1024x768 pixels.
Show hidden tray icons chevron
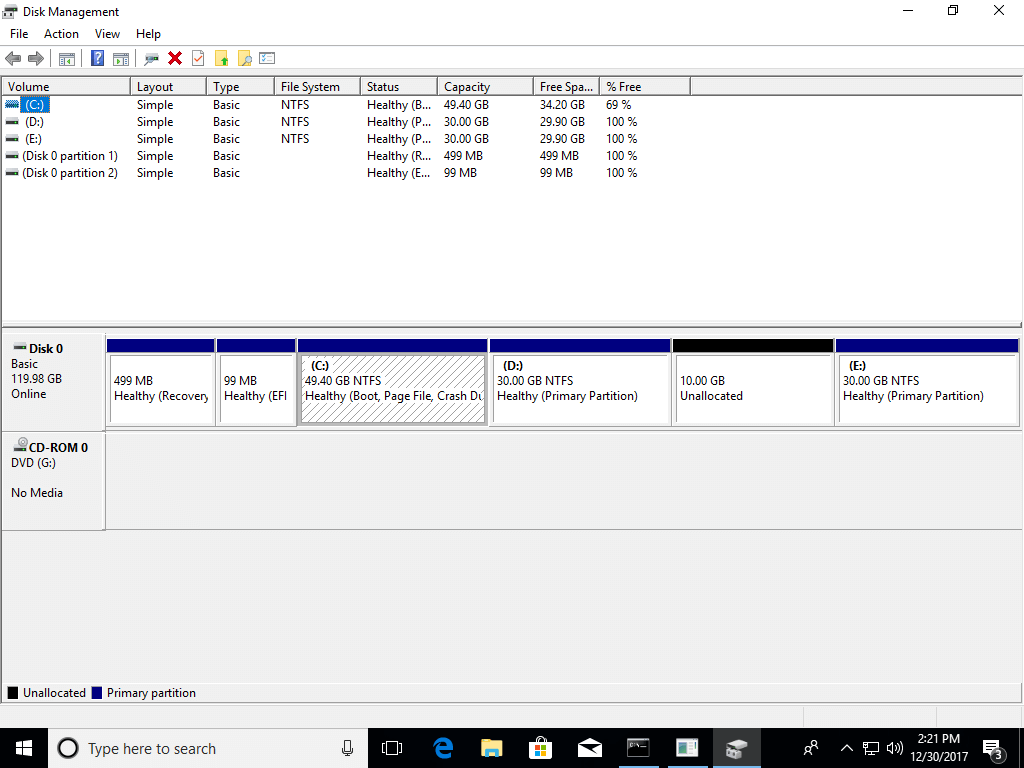[846, 748]
